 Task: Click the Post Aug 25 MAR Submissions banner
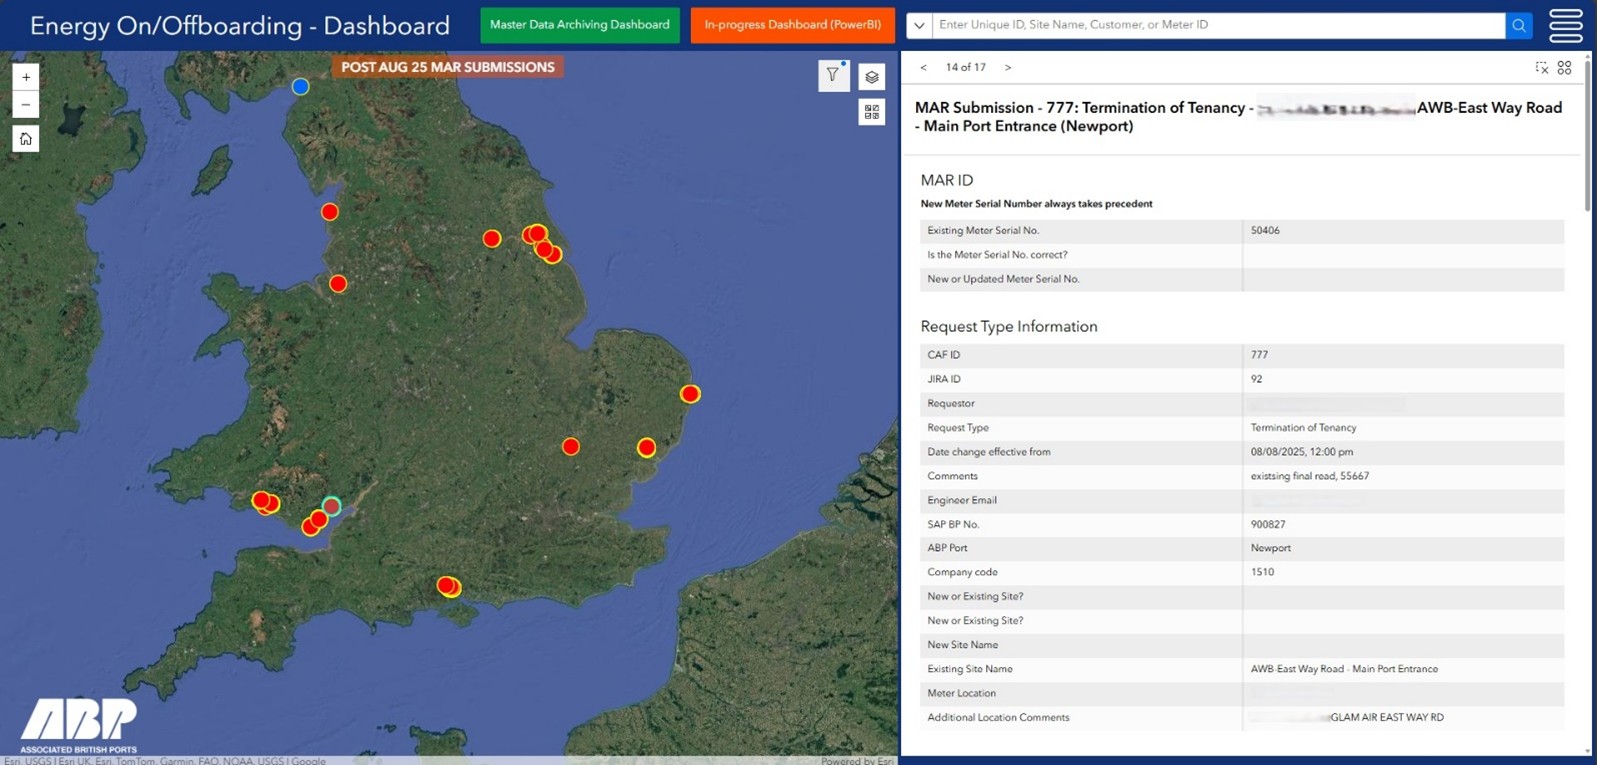[448, 67]
